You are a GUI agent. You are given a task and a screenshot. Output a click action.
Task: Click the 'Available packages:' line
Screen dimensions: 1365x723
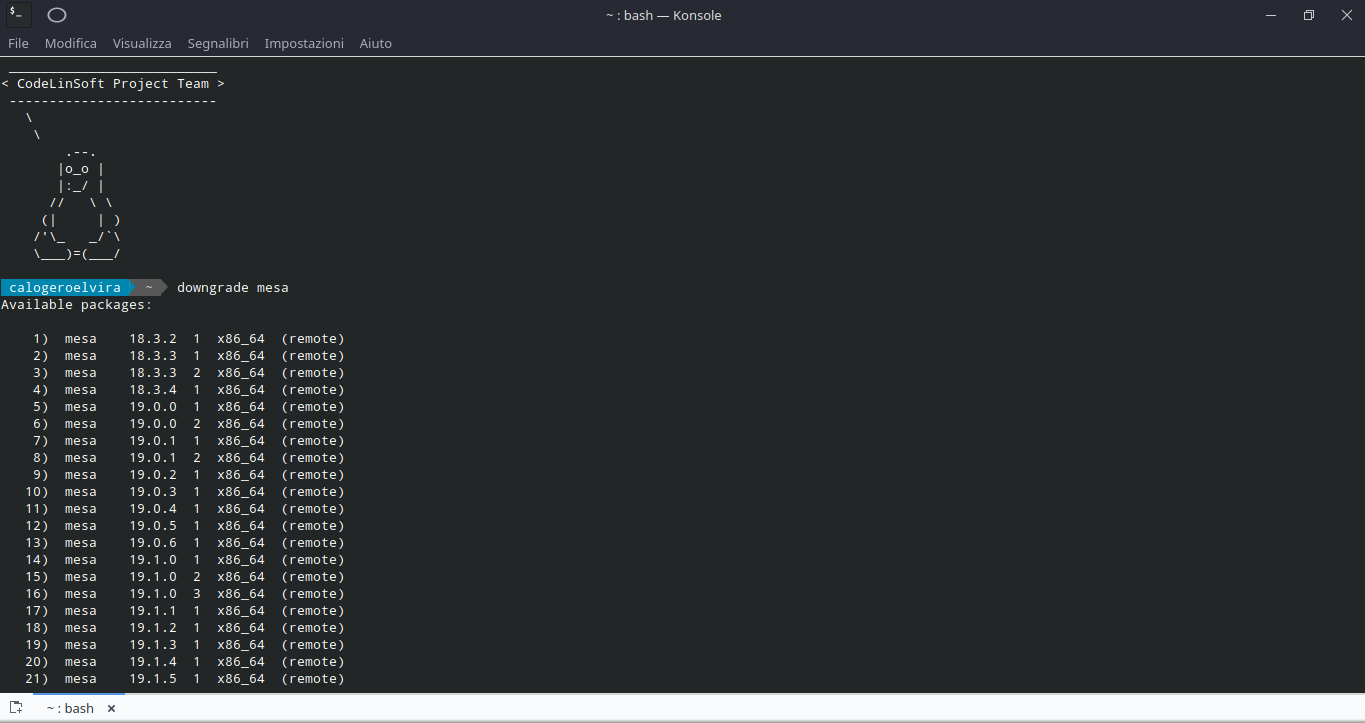tap(77, 305)
